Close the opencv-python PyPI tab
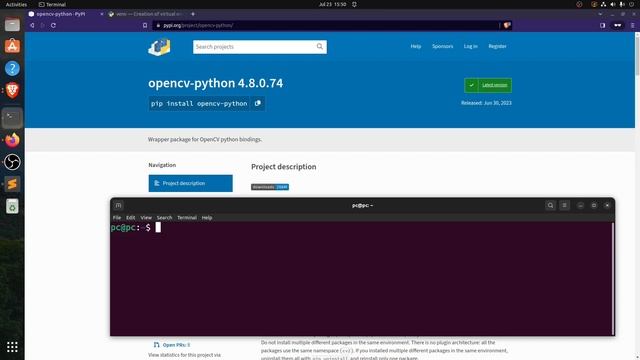This screenshot has height=360, width=640. coord(102,14)
